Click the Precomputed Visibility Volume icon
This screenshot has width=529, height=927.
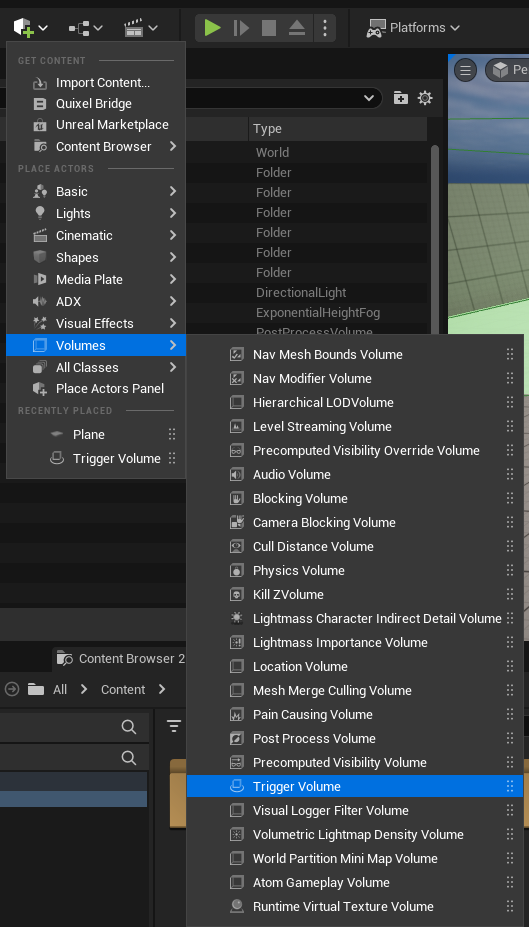pyautogui.click(x=236, y=763)
